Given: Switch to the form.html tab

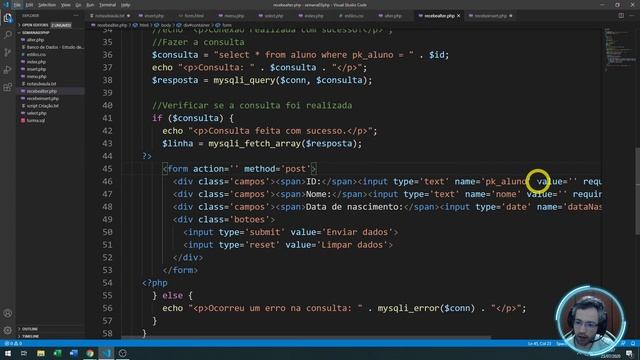Looking at the screenshot, I should tap(193, 16).
